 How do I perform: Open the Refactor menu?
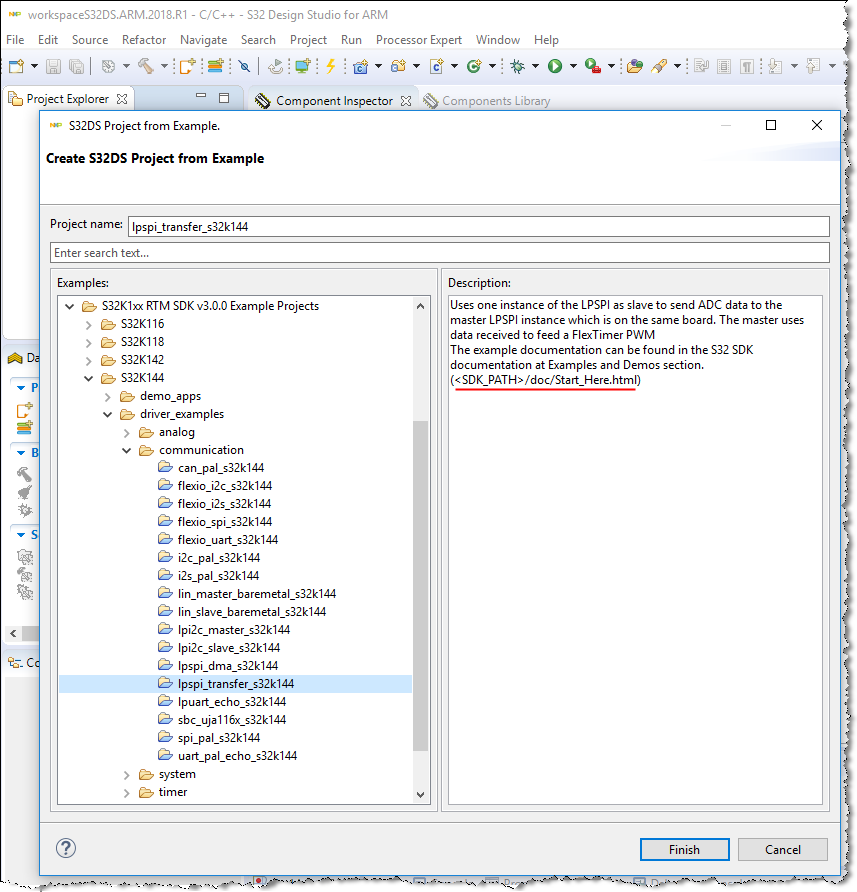coord(144,40)
